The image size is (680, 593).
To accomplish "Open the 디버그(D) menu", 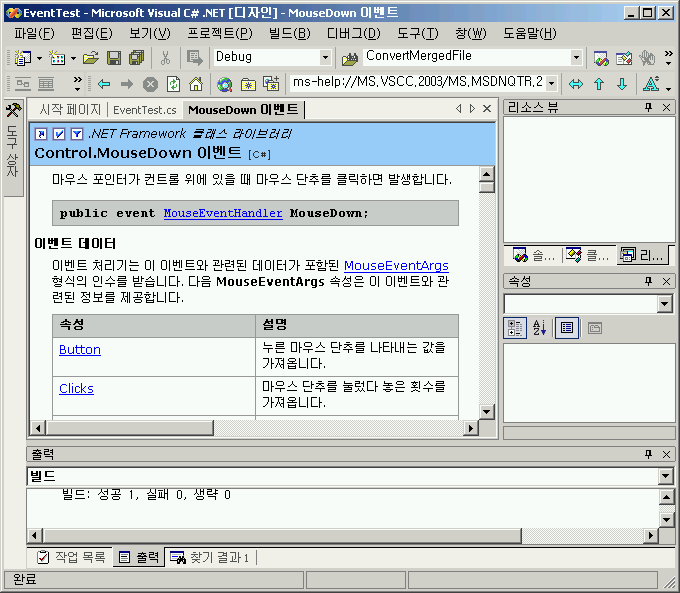I will [353, 33].
